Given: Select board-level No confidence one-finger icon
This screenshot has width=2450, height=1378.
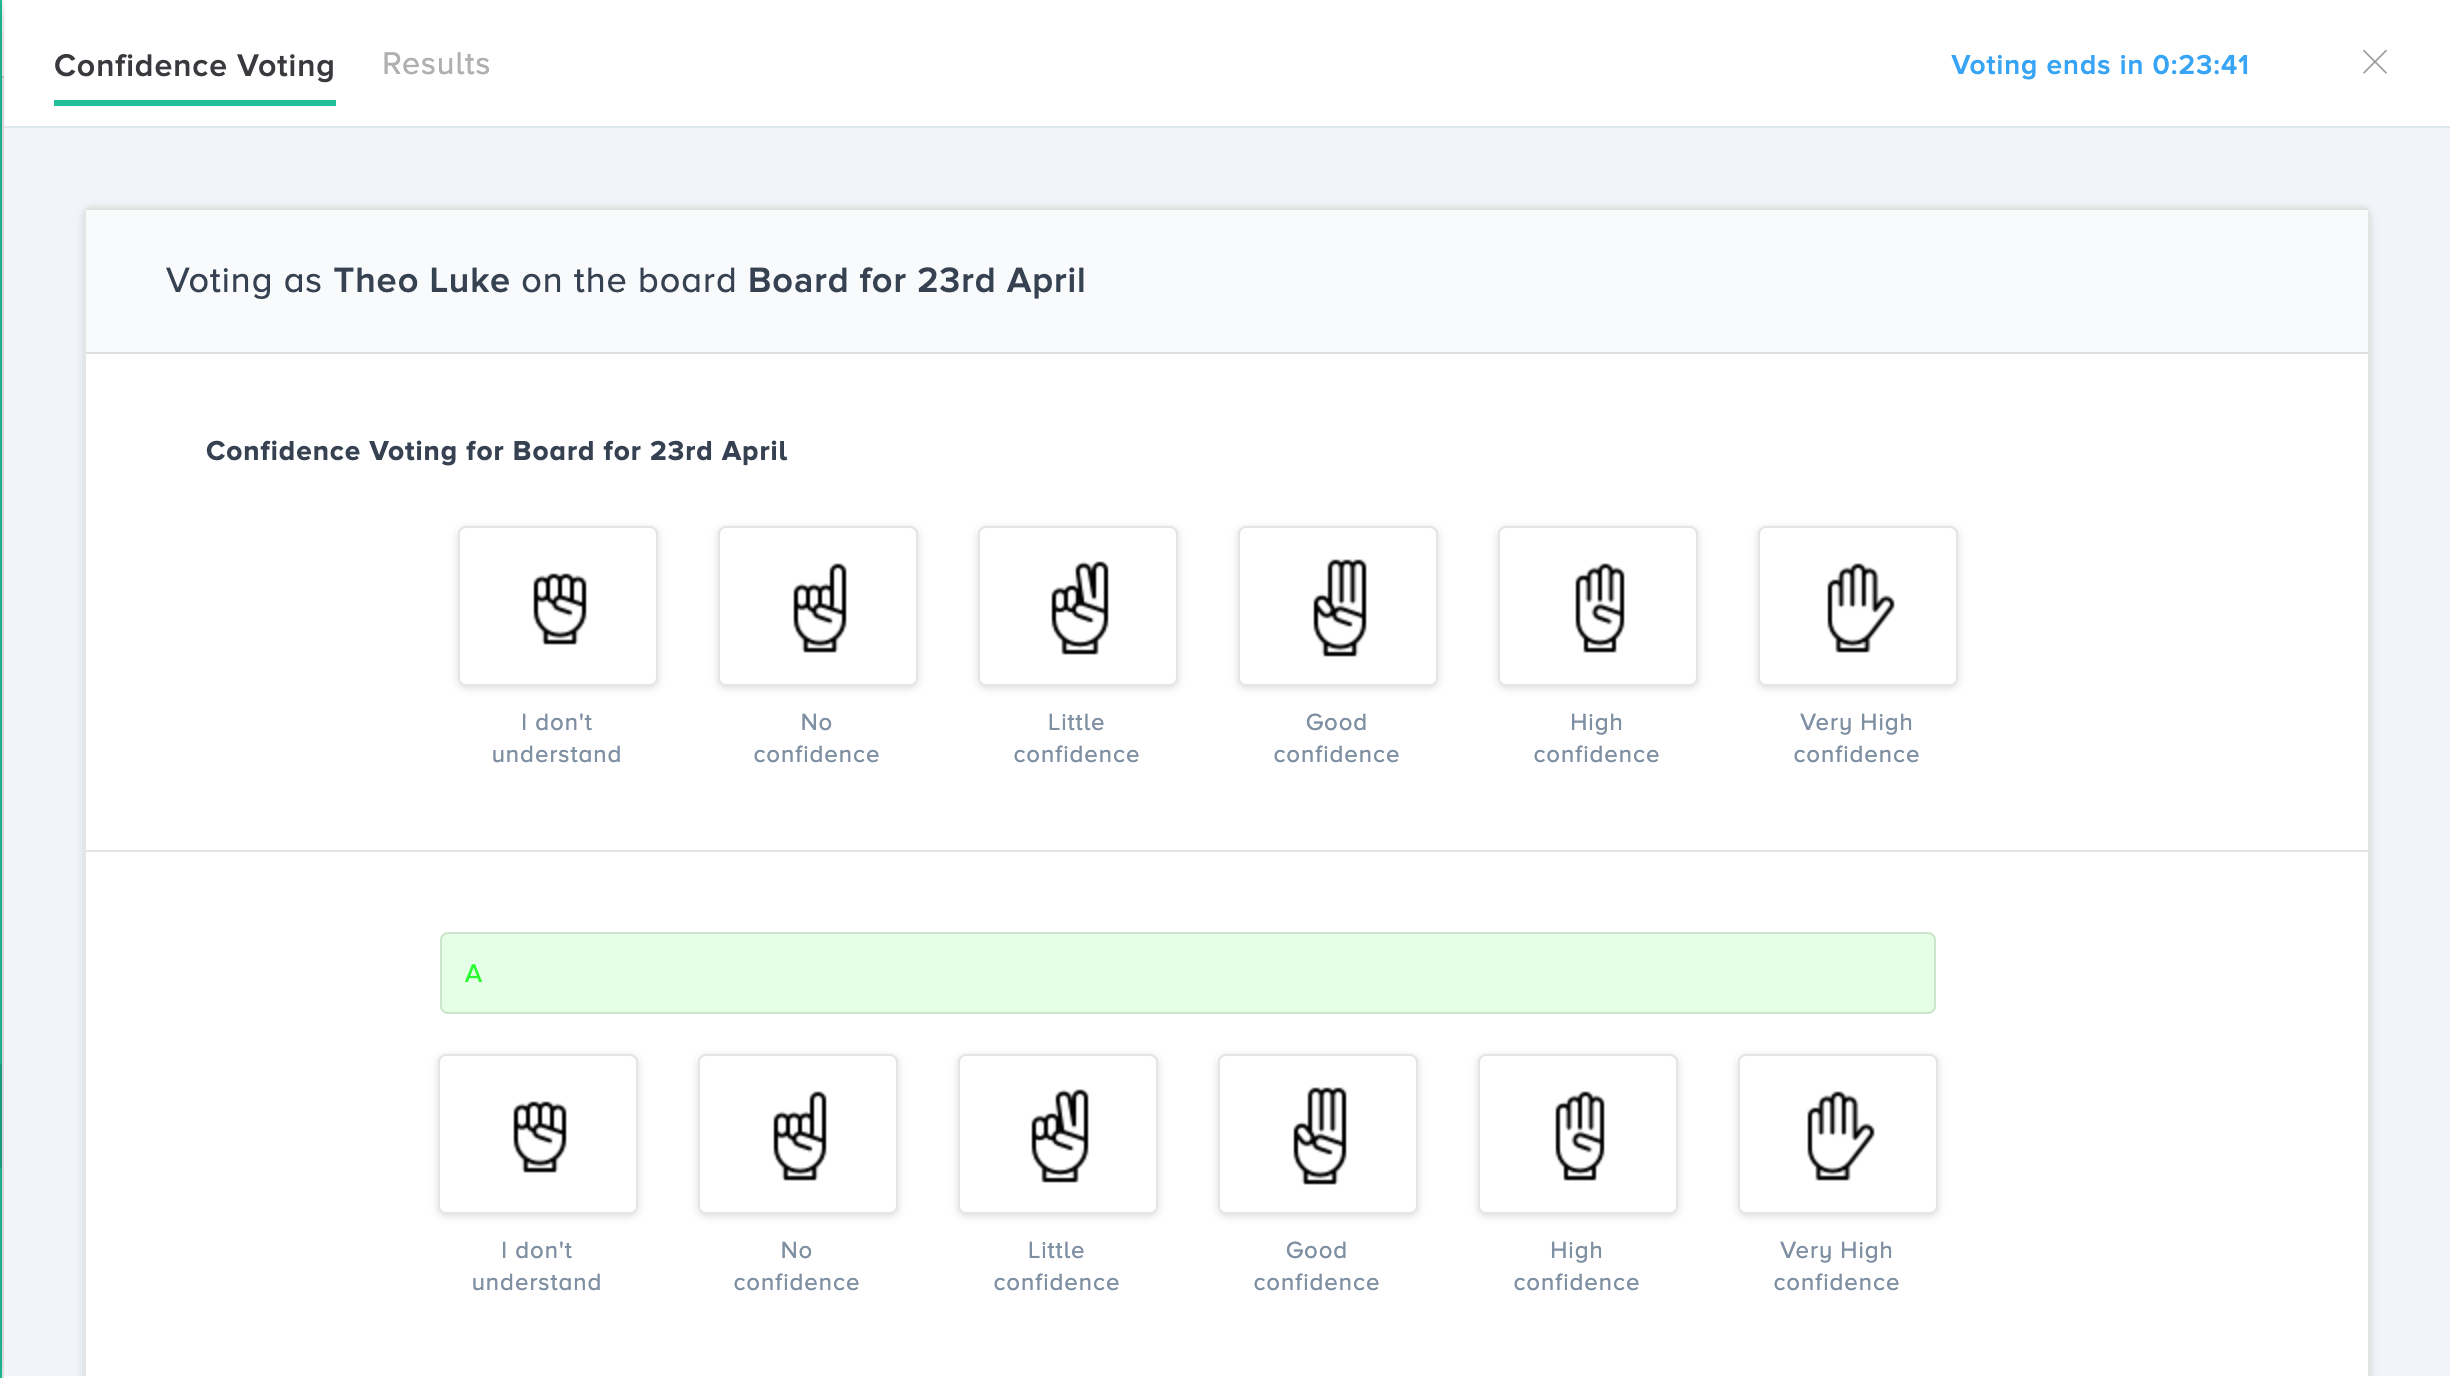Looking at the screenshot, I should (x=818, y=606).
